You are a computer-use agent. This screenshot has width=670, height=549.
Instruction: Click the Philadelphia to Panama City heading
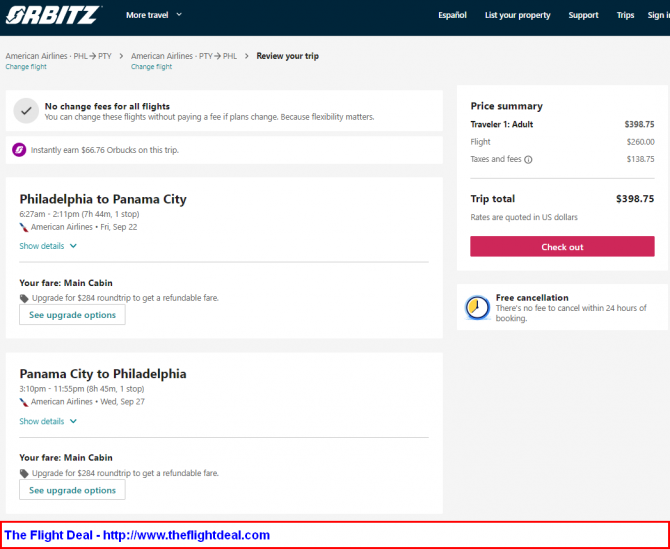tap(103, 200)
